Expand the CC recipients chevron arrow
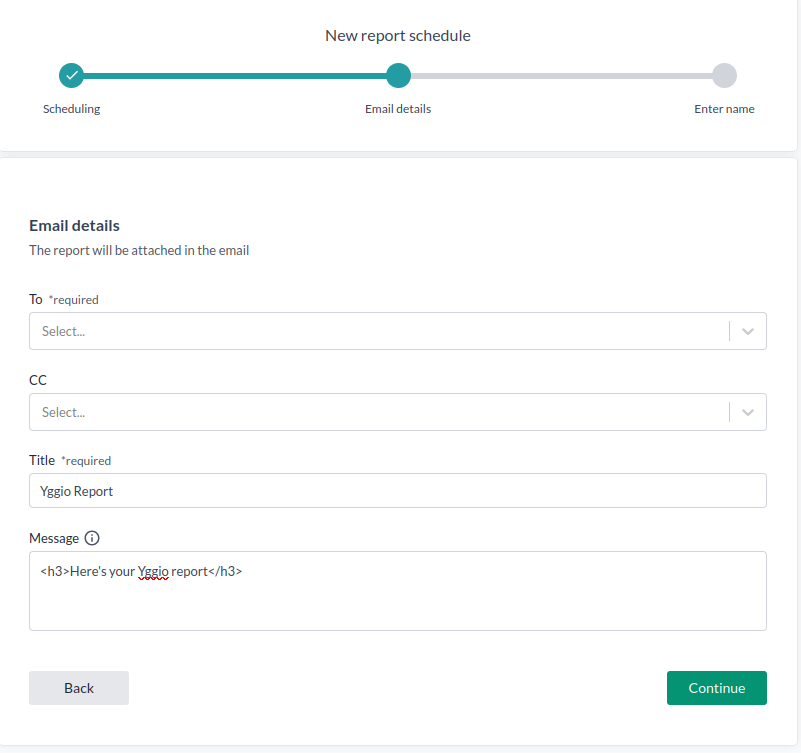 (748, 412)
